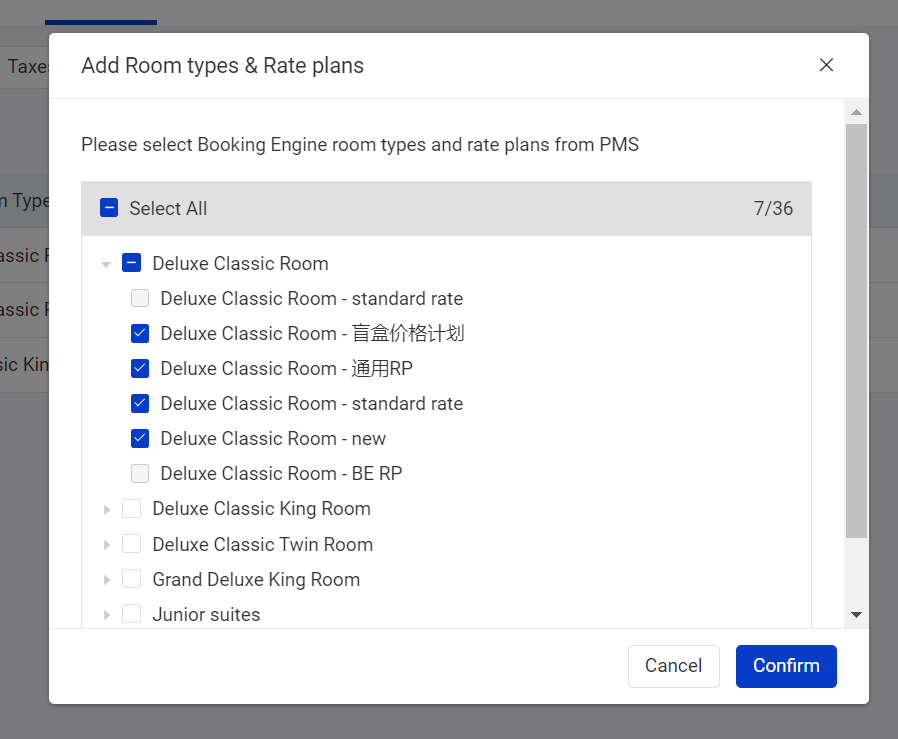The width and height of the screenshot is (898, 739).
Task: Click the Cancel button
Action: tap(673, 666)
